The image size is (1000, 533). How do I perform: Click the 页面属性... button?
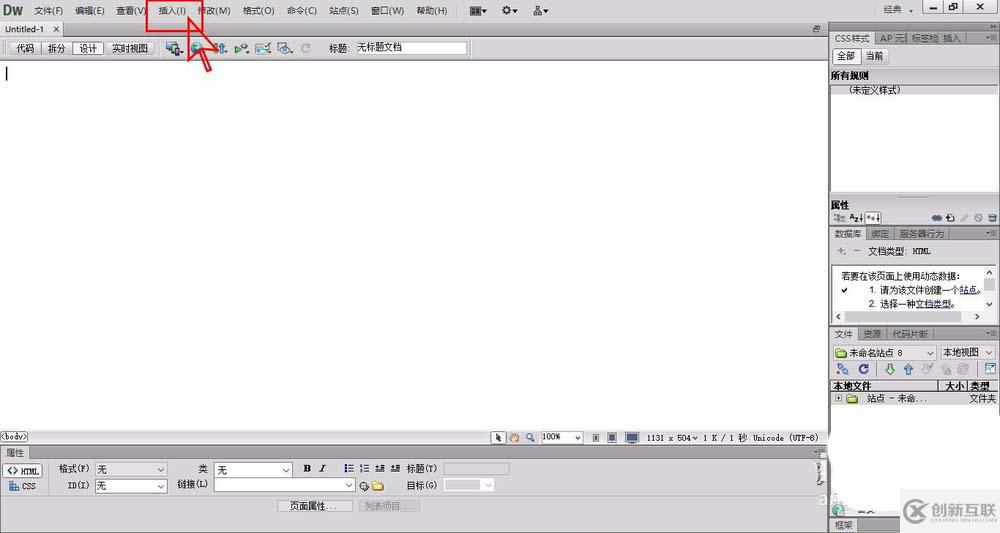[314, 506]
